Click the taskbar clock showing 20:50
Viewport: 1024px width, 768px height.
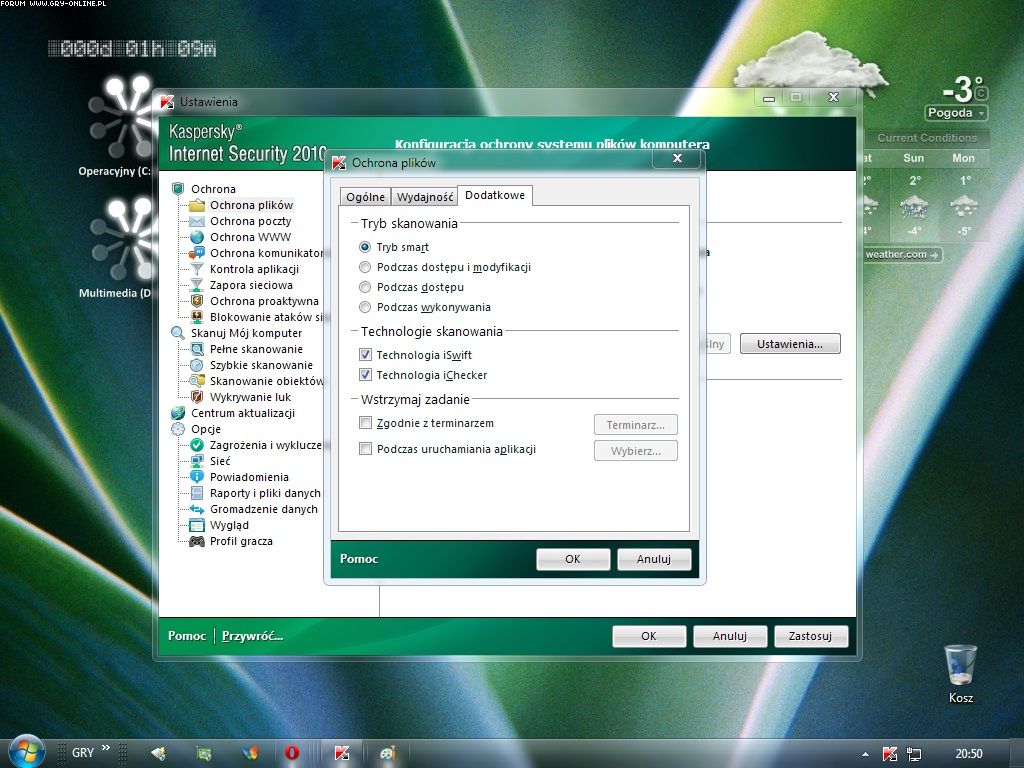coord(968,754)
